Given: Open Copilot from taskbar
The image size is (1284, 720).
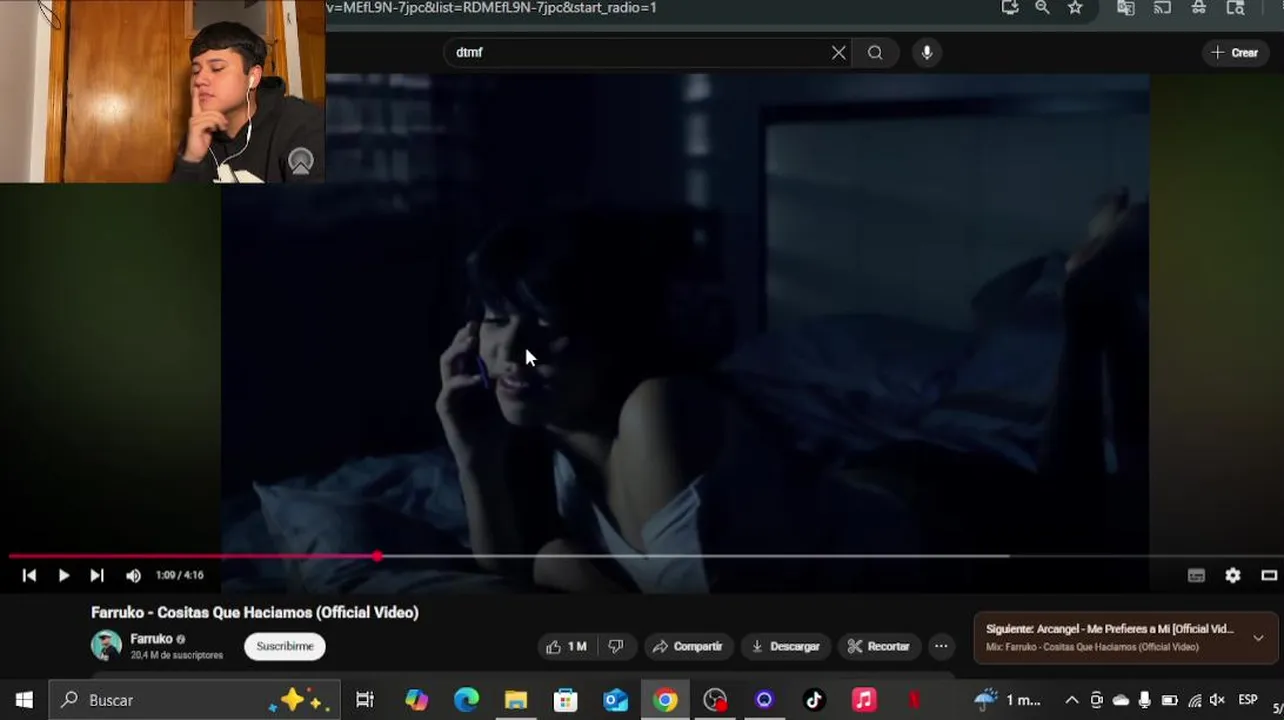Looking at the screenshot, I should tap(416, 700).
